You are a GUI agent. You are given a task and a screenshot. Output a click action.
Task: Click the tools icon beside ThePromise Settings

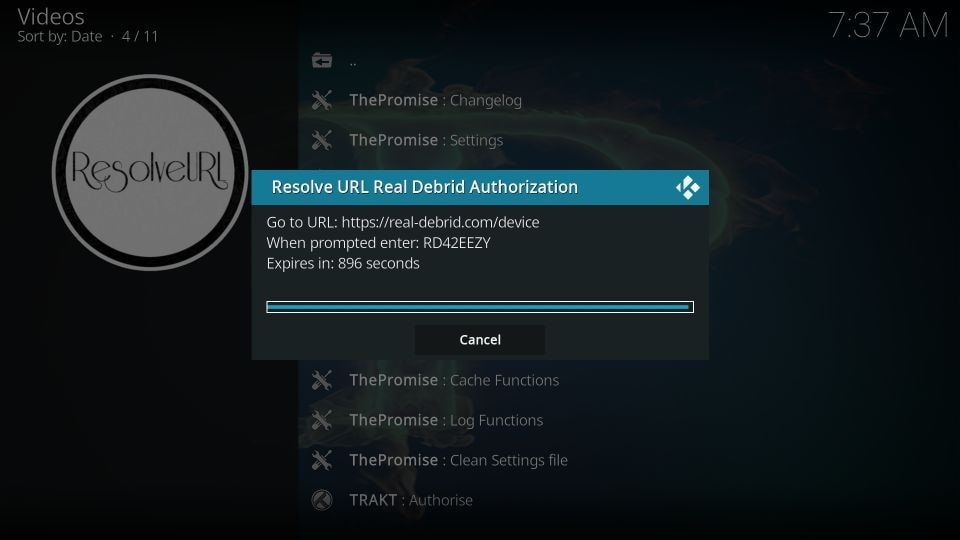click(x=322, y=140)
